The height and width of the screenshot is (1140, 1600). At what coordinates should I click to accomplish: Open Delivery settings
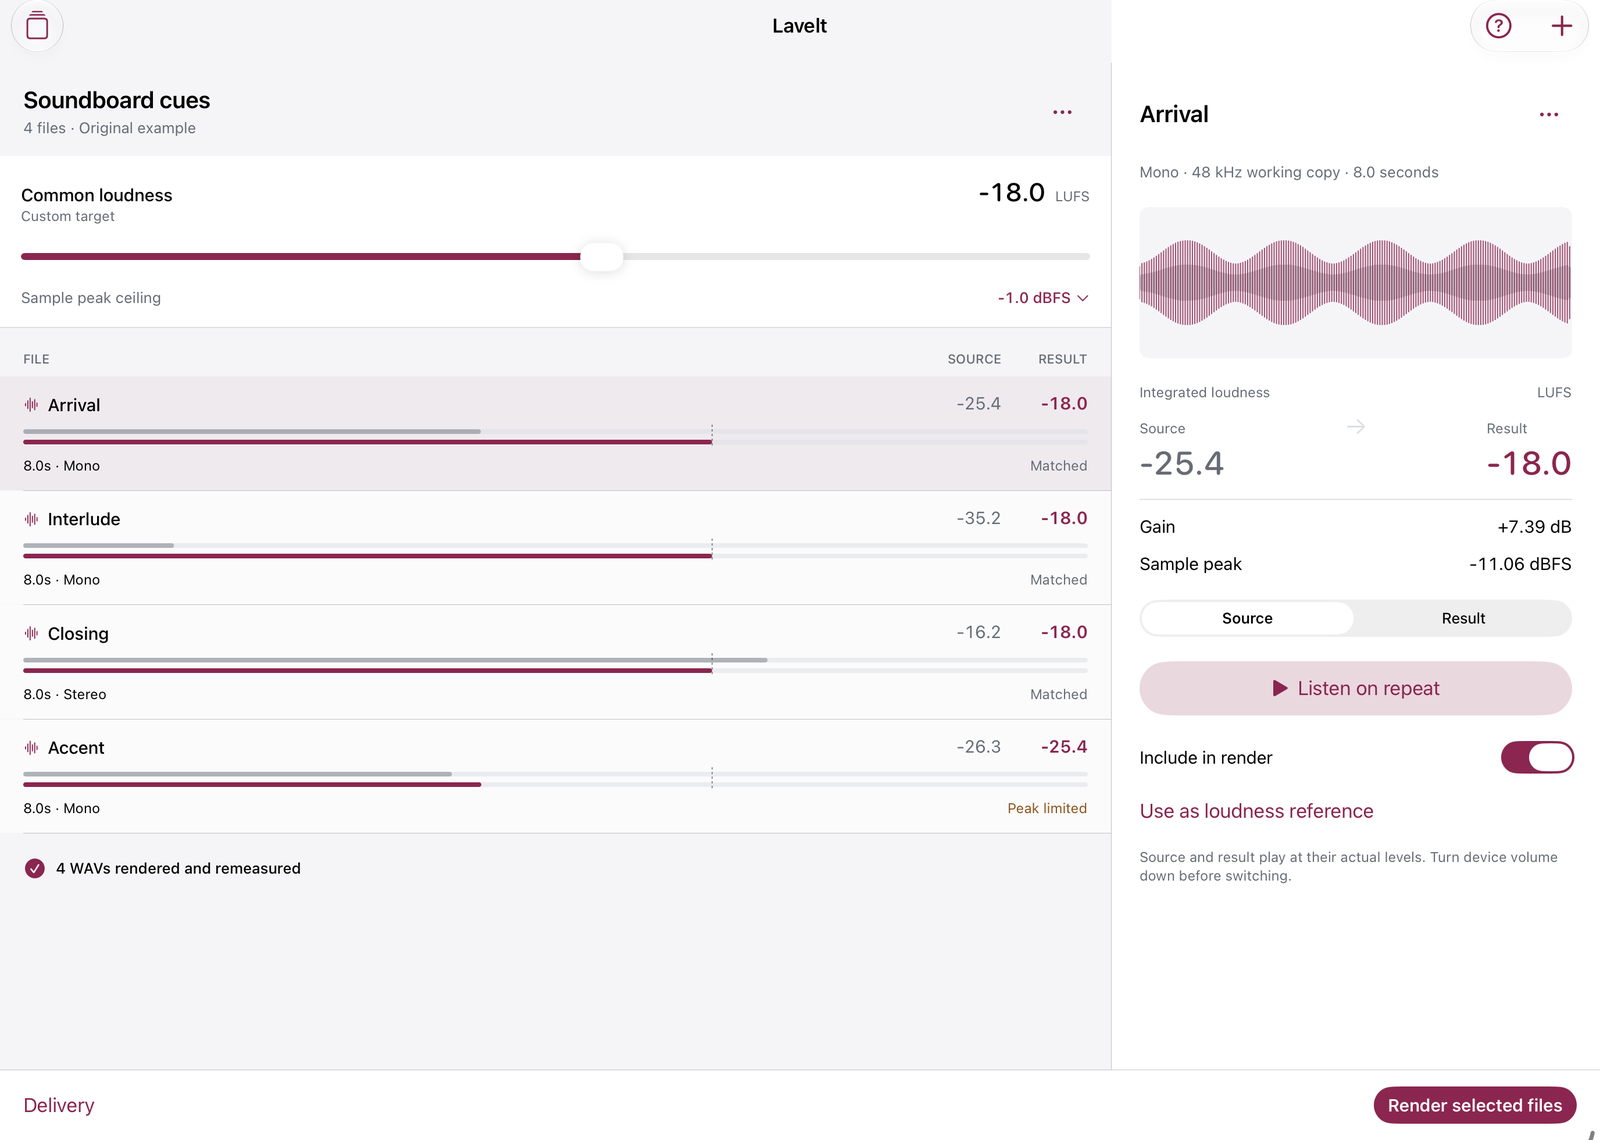[x=59, y=1105]
